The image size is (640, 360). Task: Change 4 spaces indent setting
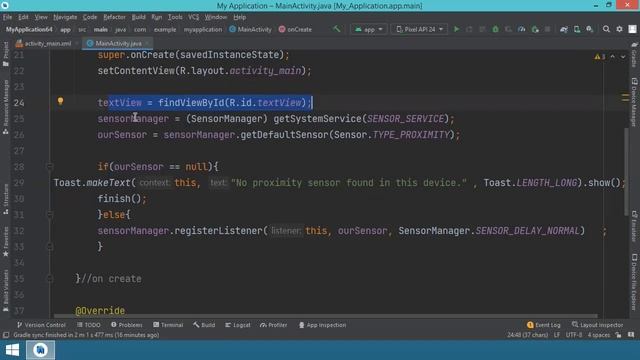tap(599, 335)
